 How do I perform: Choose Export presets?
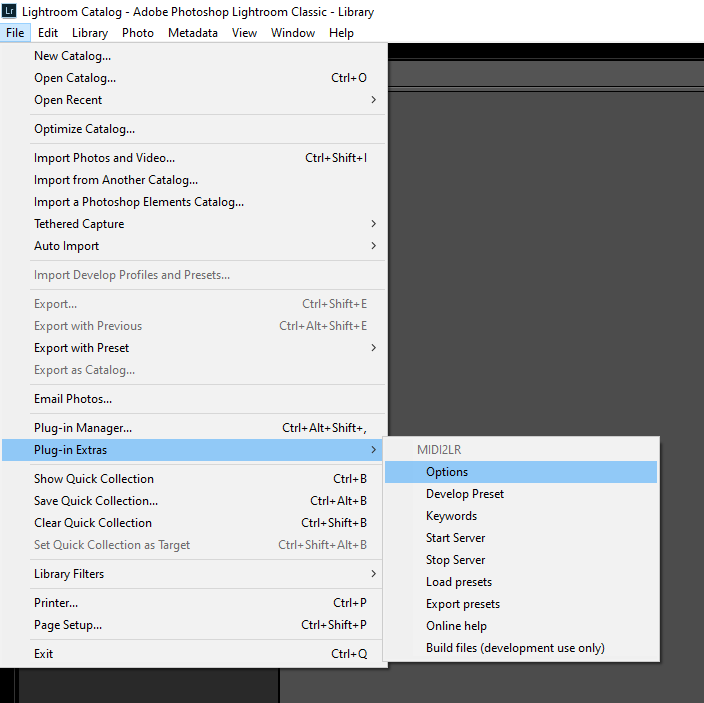click(521, 604)
